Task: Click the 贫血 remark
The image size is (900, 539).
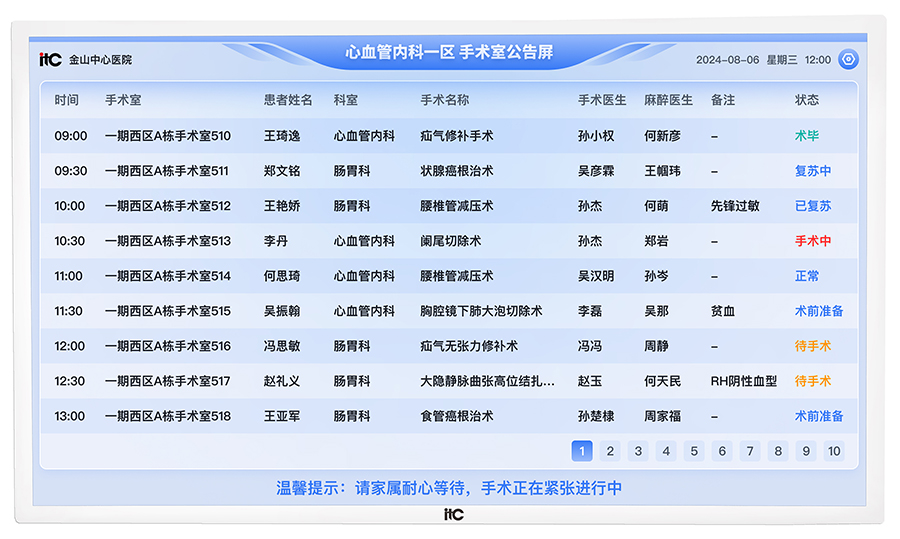Action: tap(723, 311)
